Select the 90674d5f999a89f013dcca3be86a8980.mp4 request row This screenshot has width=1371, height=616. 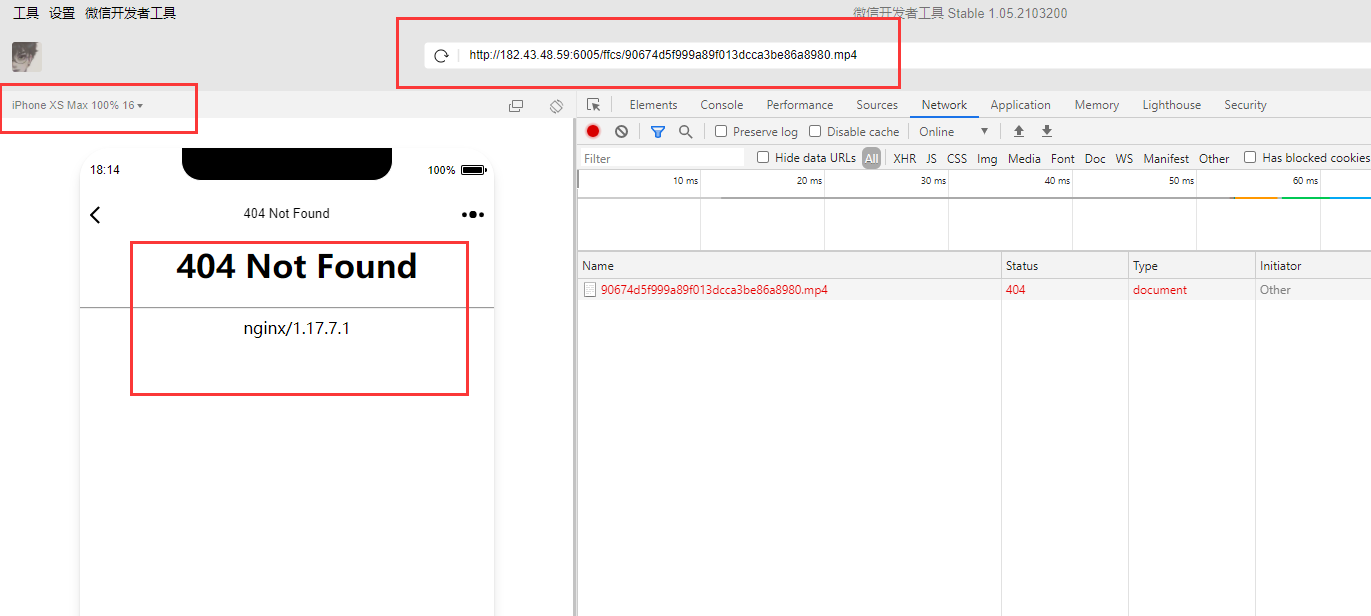click(x=974, y=290)
